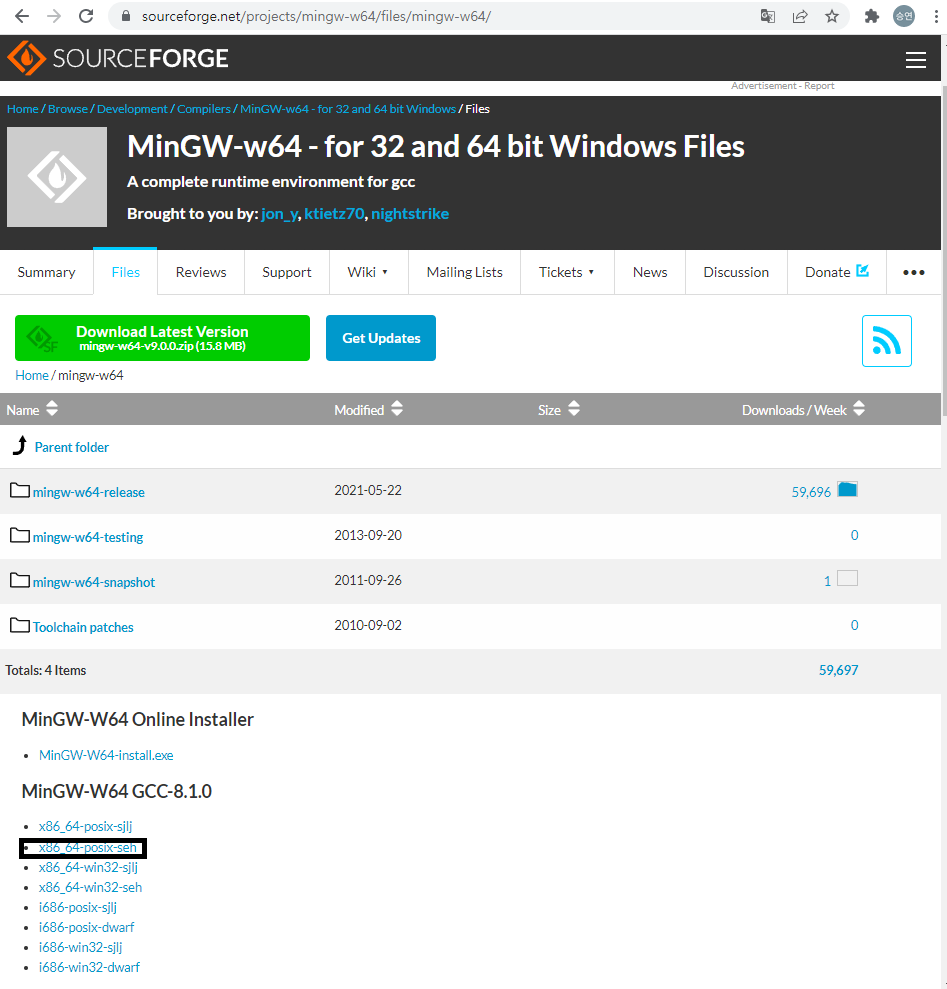Click the Get Updates button

point(380,338)
